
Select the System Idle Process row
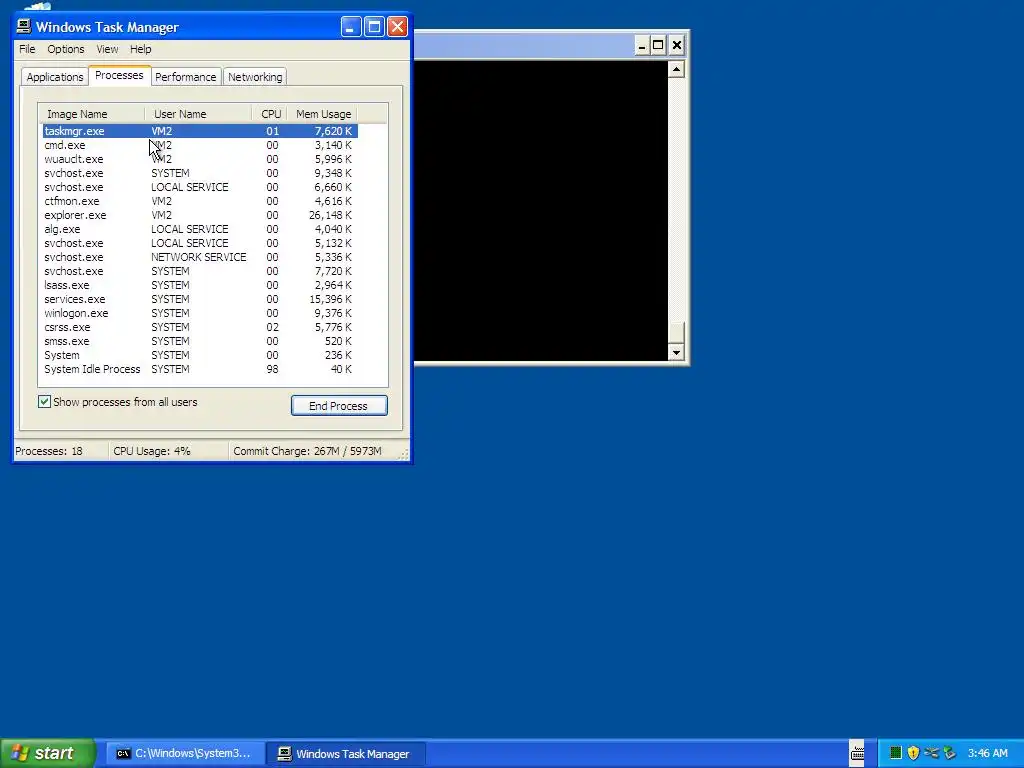point(199,369)
